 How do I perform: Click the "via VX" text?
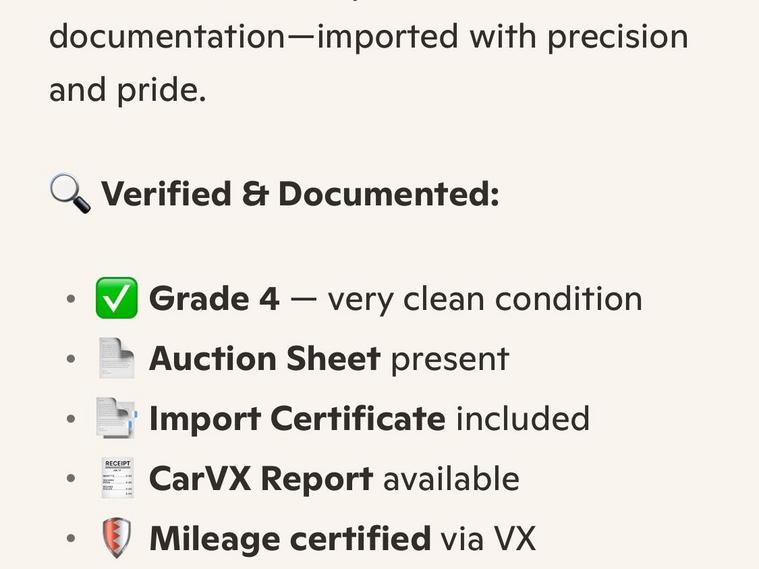(x=488, y=539)
